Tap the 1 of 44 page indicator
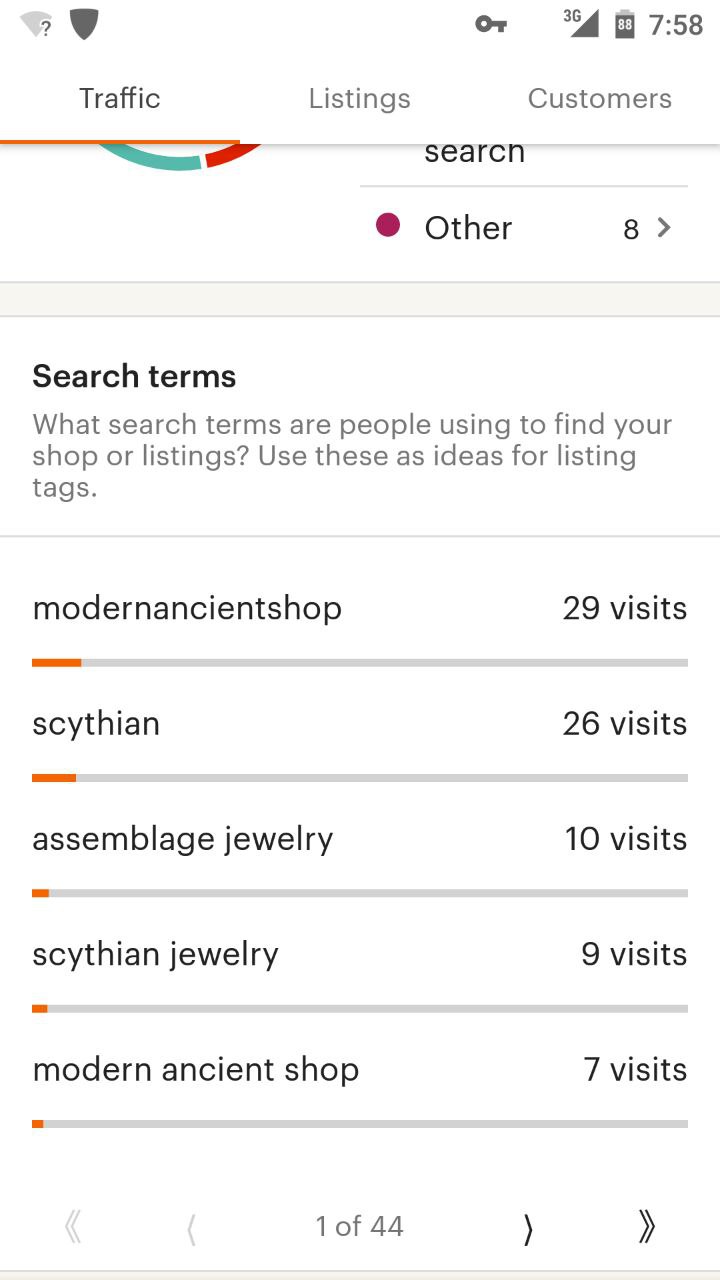 click(x=360, y=1227)
